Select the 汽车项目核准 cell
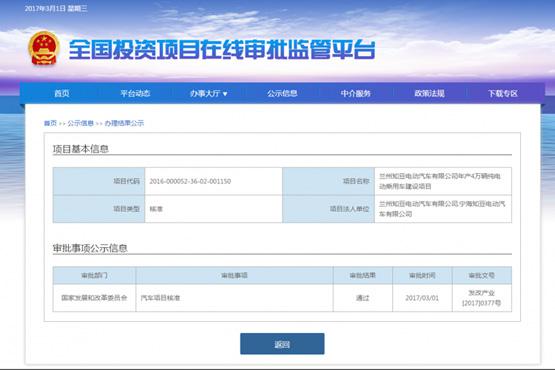This screenshot has width=555, height=370. [234, 298]
